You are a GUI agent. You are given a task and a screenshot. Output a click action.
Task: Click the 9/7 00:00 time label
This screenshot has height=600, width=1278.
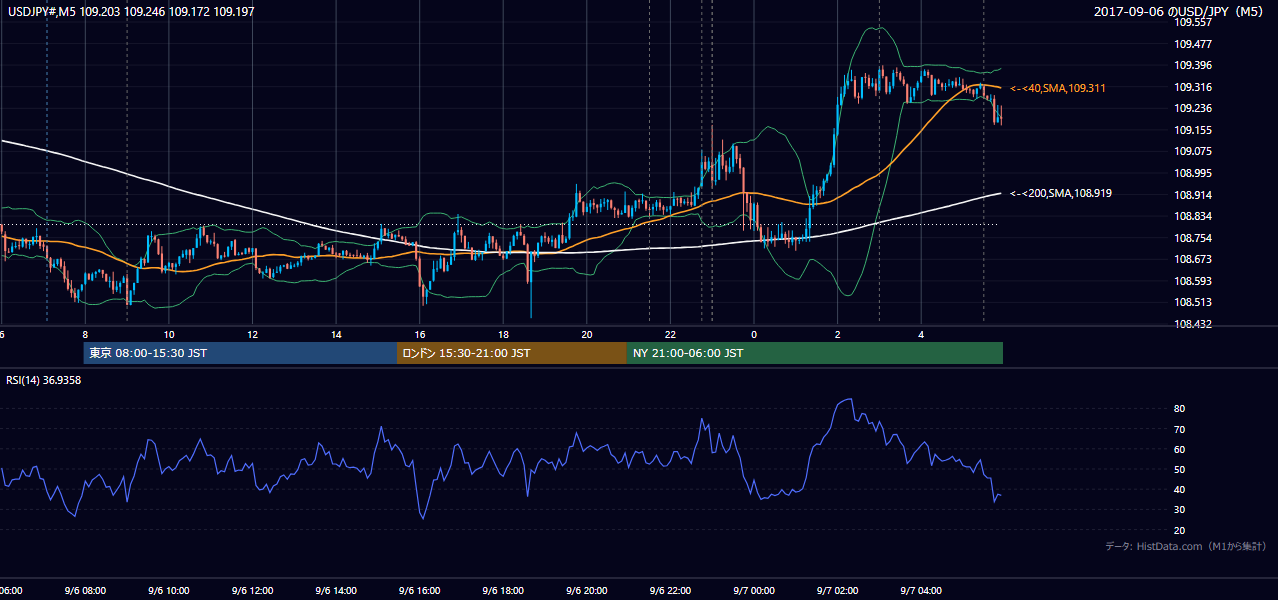(754, 590)
